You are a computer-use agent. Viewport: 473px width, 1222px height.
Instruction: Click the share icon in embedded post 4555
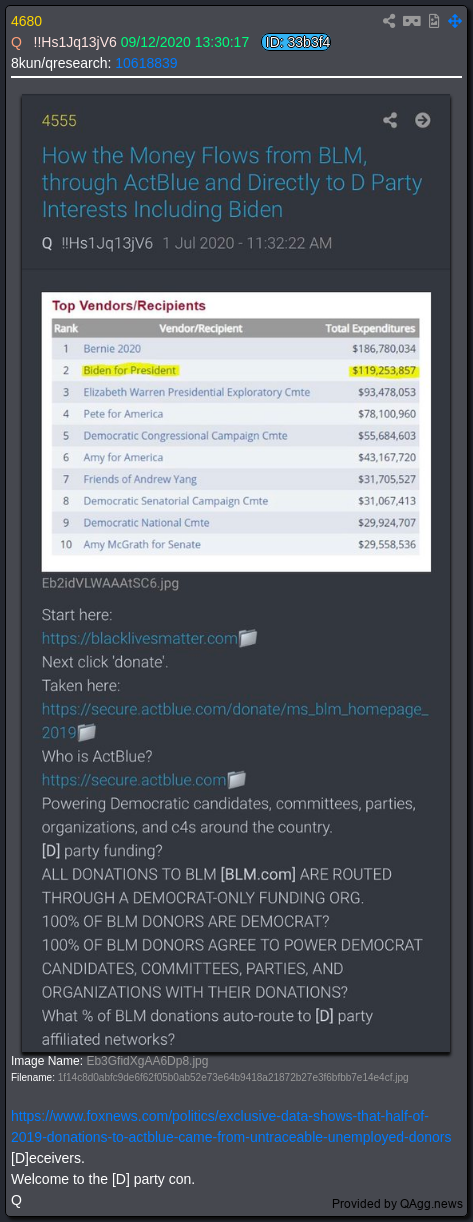pos(390,120)
